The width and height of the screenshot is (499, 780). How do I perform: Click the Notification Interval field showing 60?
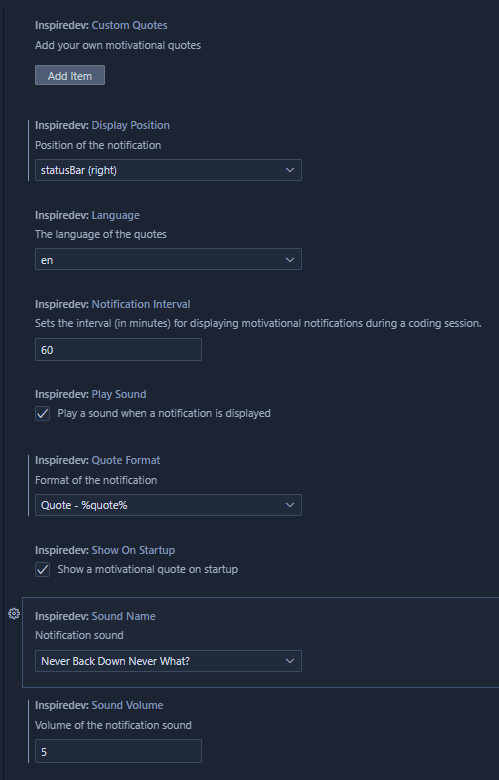(118, 350)
